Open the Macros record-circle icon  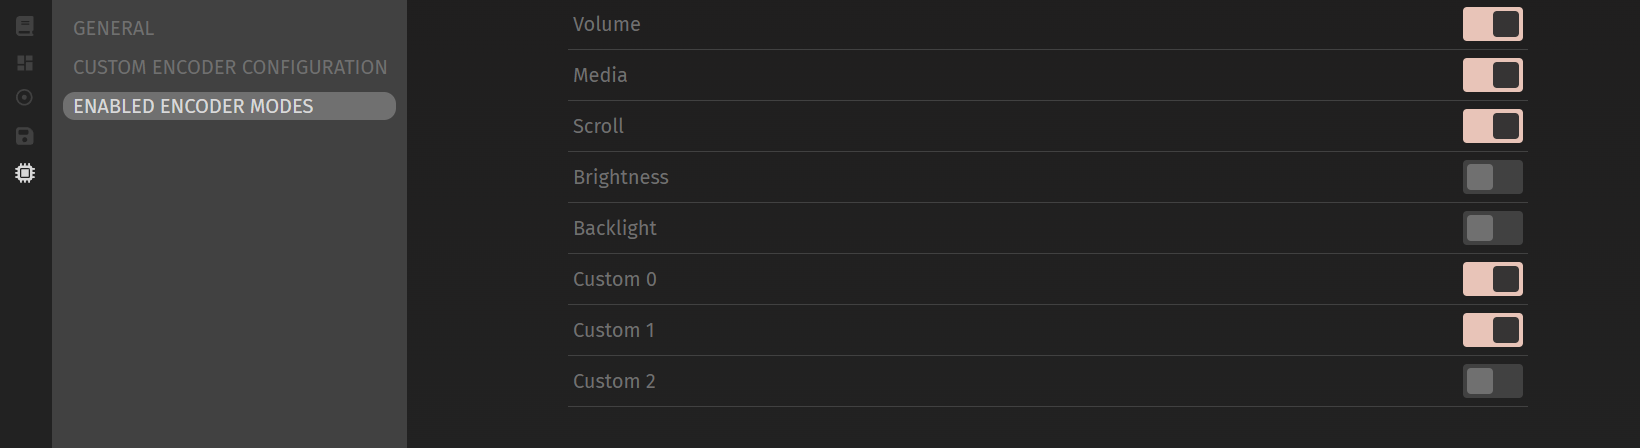click(25, 98)
